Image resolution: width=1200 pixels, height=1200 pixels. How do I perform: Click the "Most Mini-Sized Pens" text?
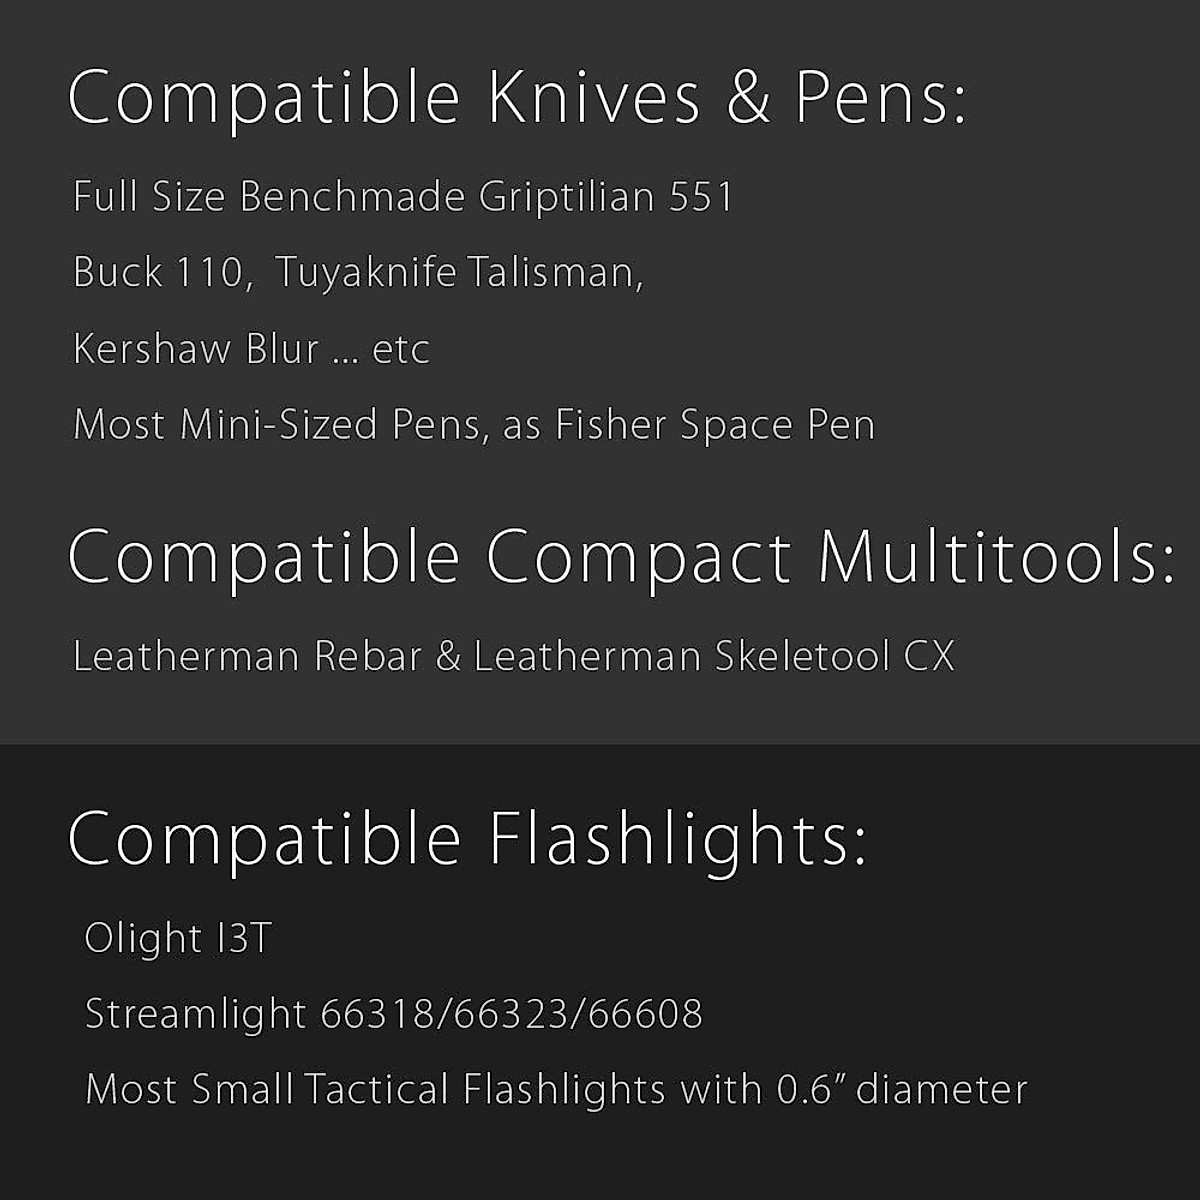280,425
